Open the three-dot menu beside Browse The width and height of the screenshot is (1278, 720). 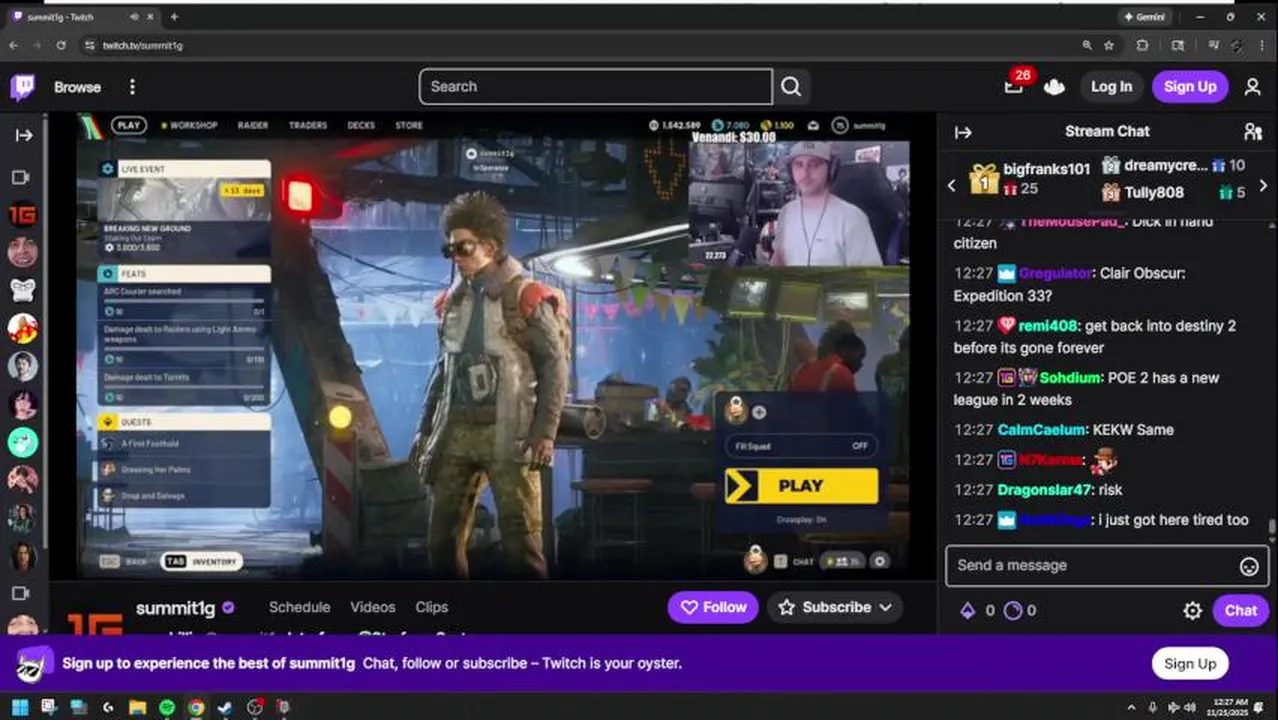(x=132, y=87)
